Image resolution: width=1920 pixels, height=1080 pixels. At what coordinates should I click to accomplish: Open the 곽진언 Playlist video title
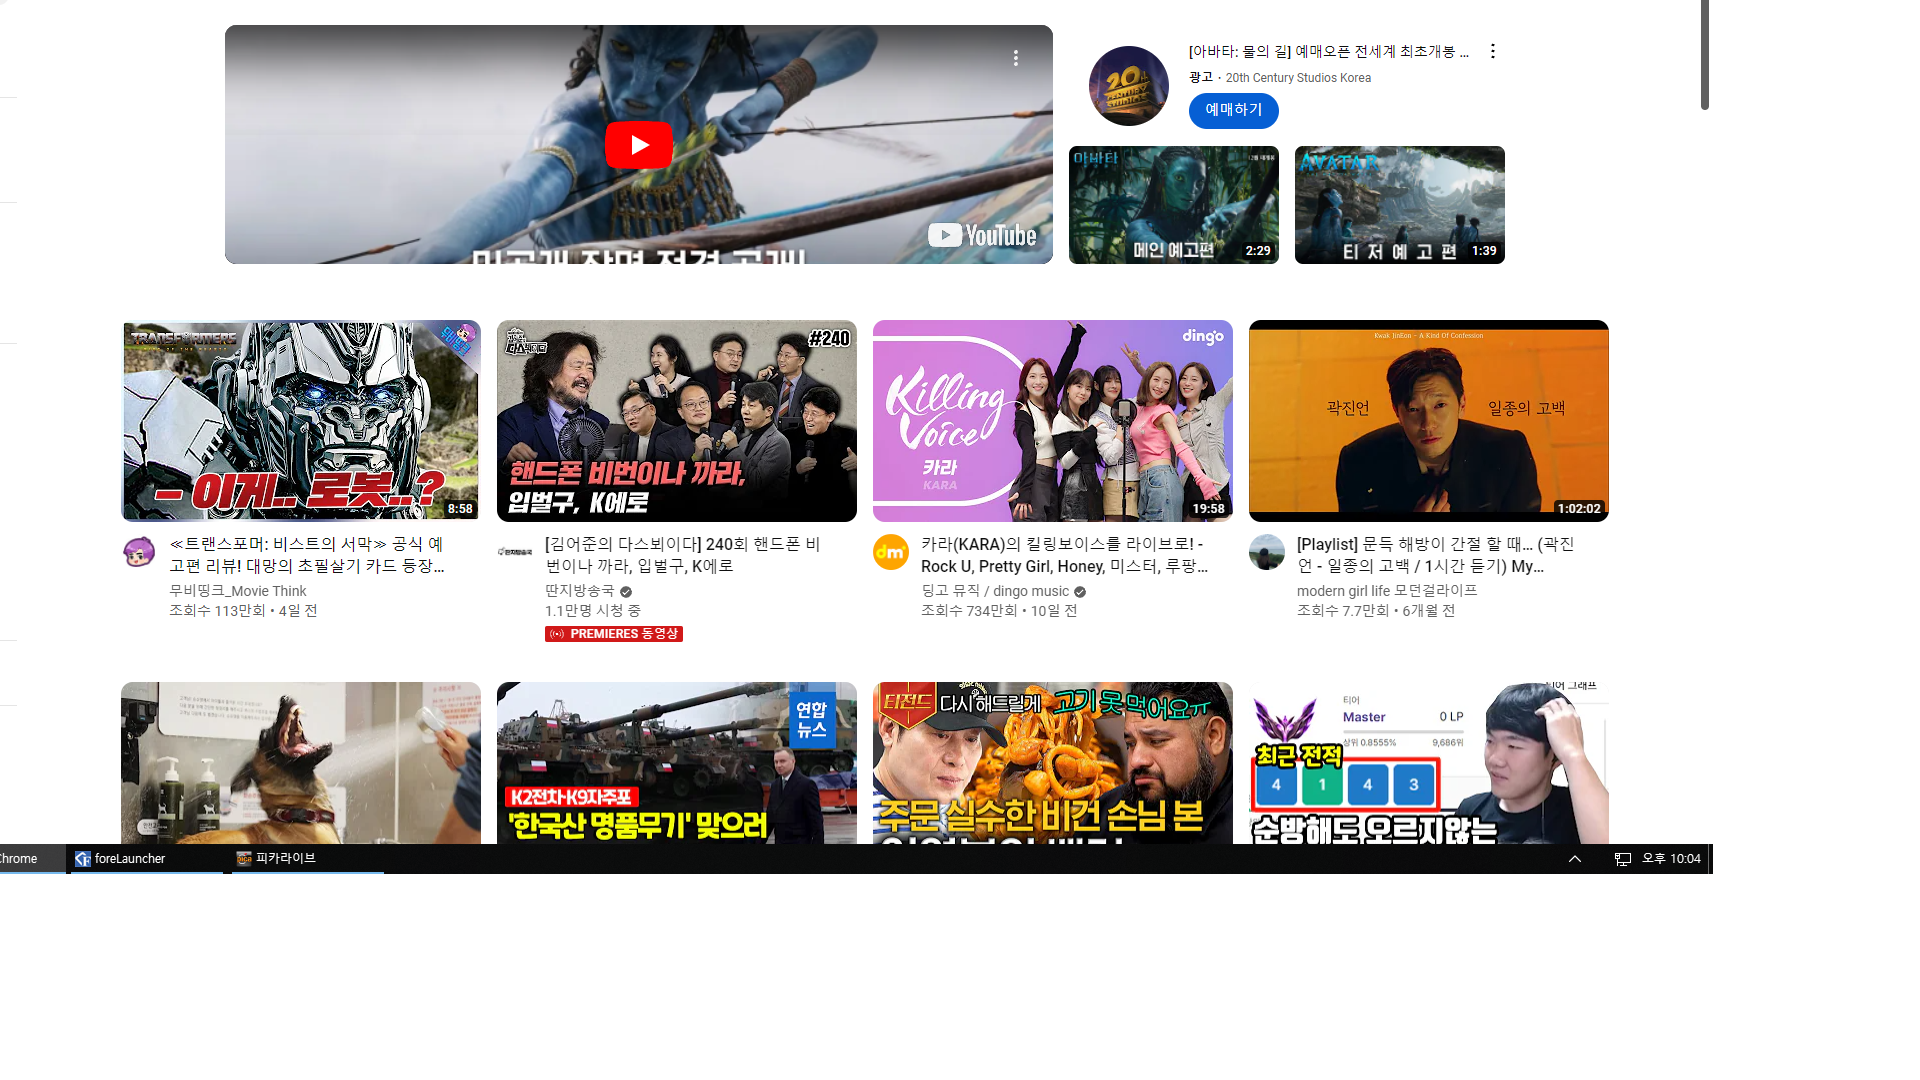(1434, 555)
